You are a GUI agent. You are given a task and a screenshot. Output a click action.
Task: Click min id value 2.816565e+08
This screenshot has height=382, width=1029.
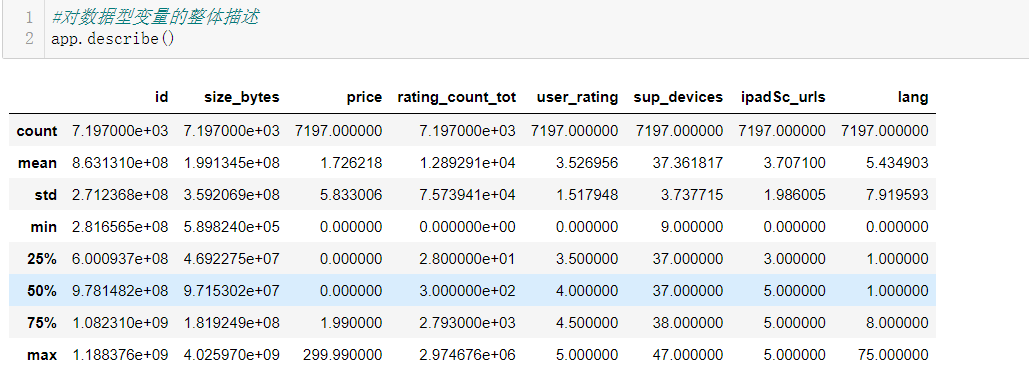coord(120,227)
